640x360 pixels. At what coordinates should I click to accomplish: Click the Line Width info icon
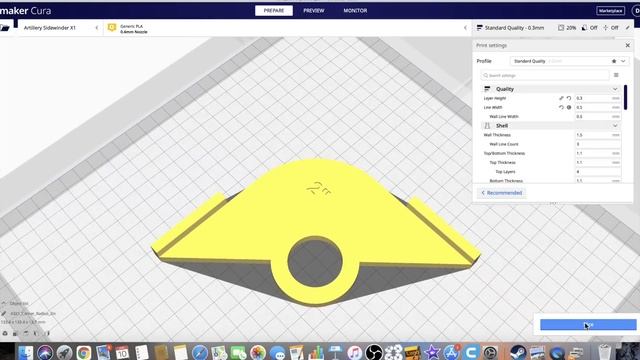(569, 107)
